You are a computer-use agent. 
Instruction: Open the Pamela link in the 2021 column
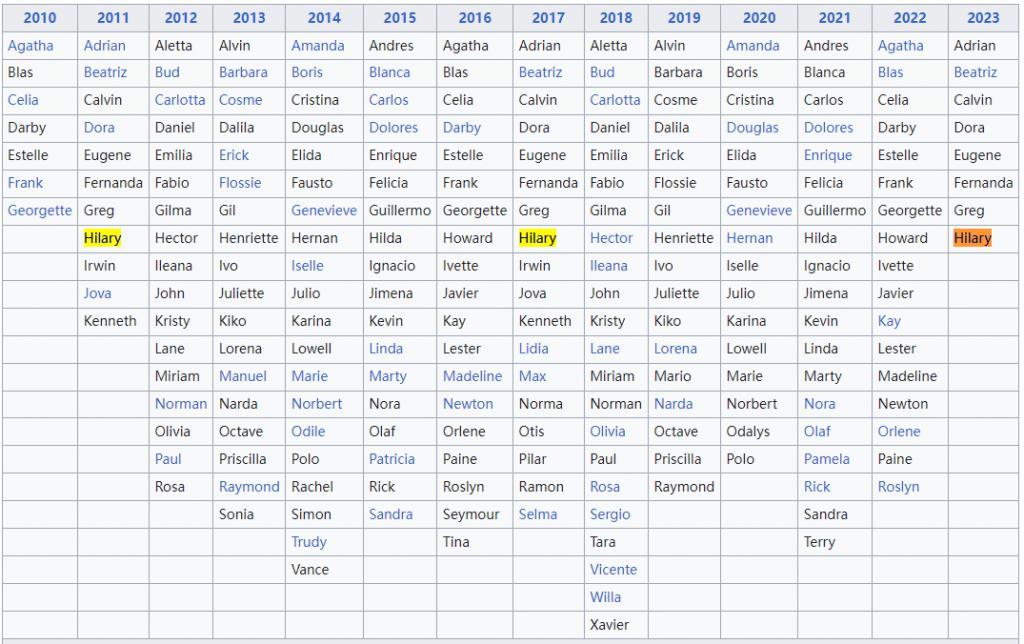[x=827, y=459]
